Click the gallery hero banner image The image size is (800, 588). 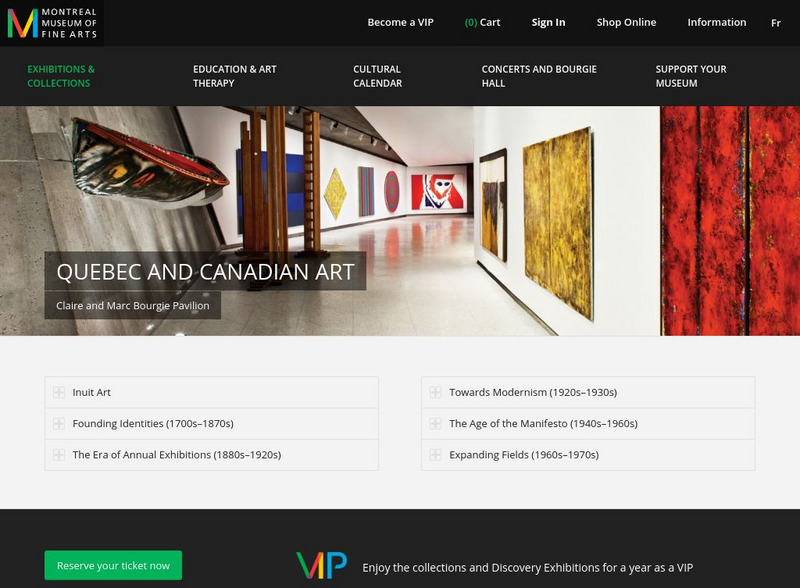pyautogui.click(x=400, y=220)
